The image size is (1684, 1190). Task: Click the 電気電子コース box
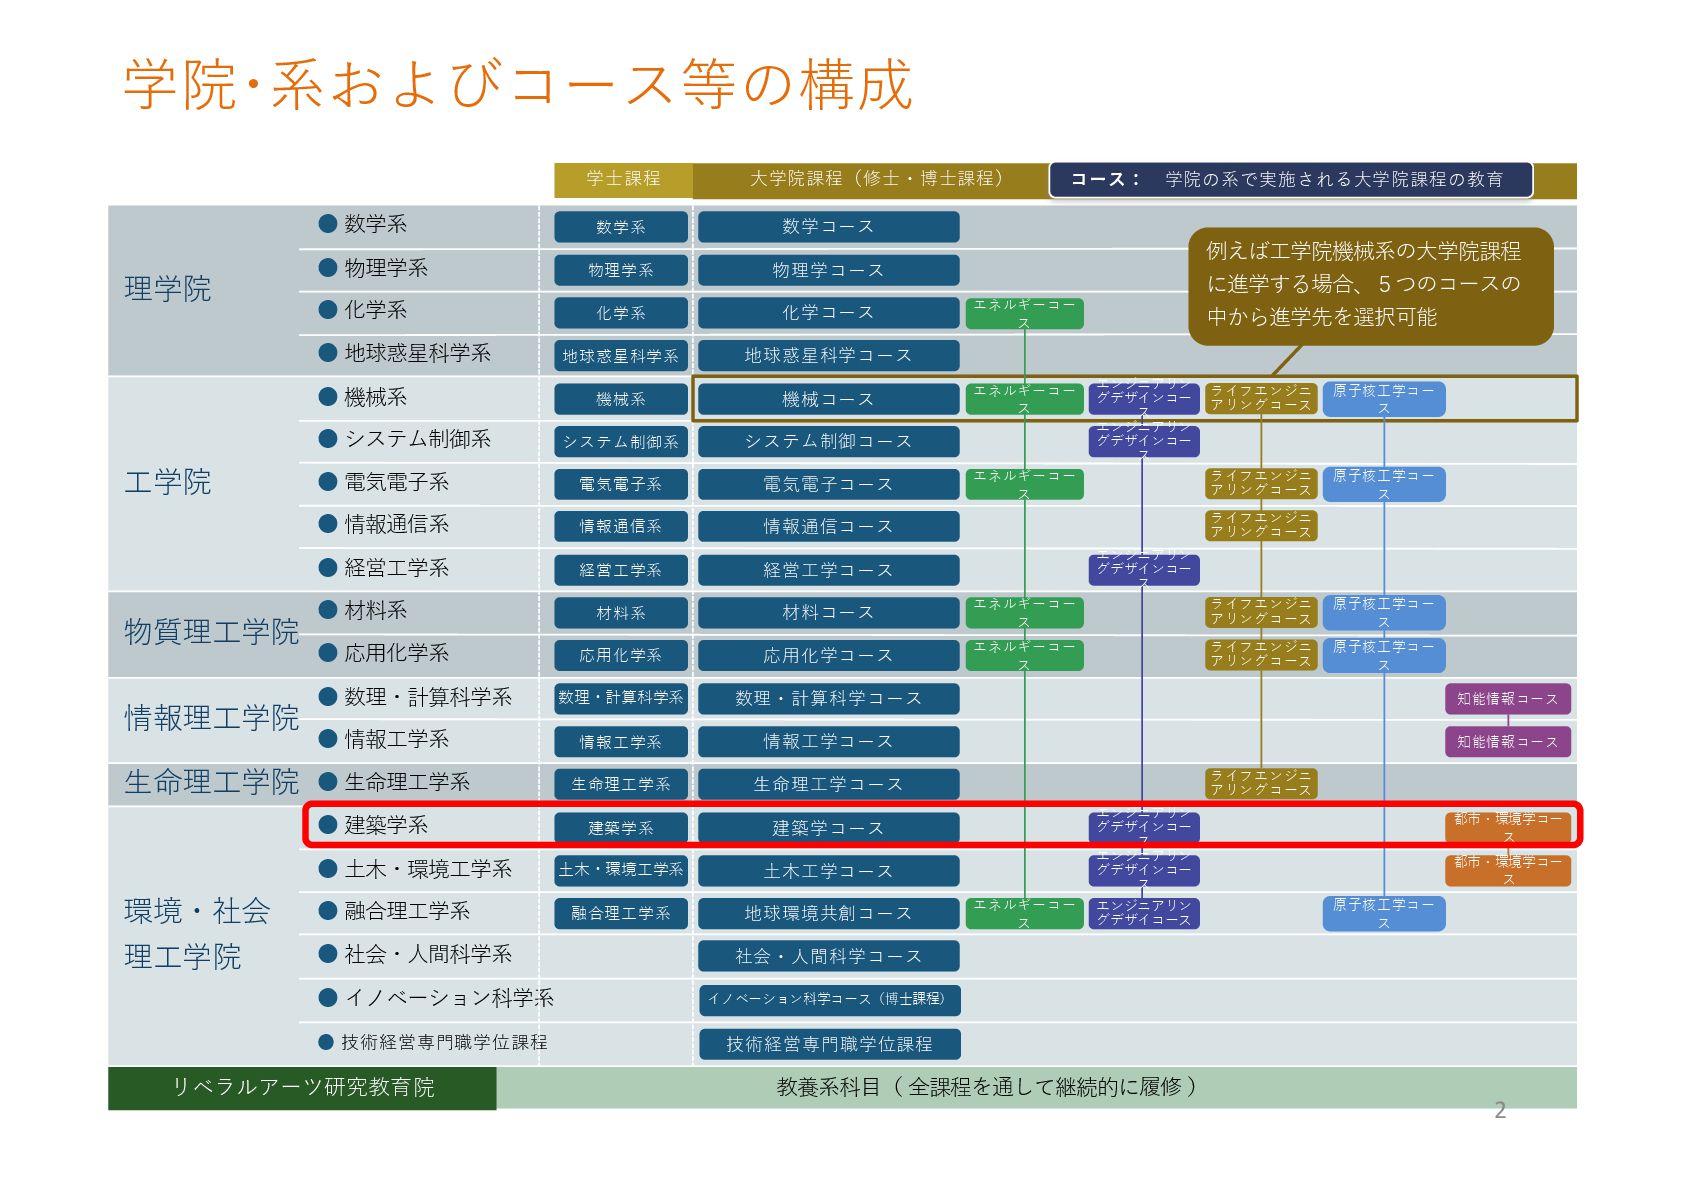point(828,484)
